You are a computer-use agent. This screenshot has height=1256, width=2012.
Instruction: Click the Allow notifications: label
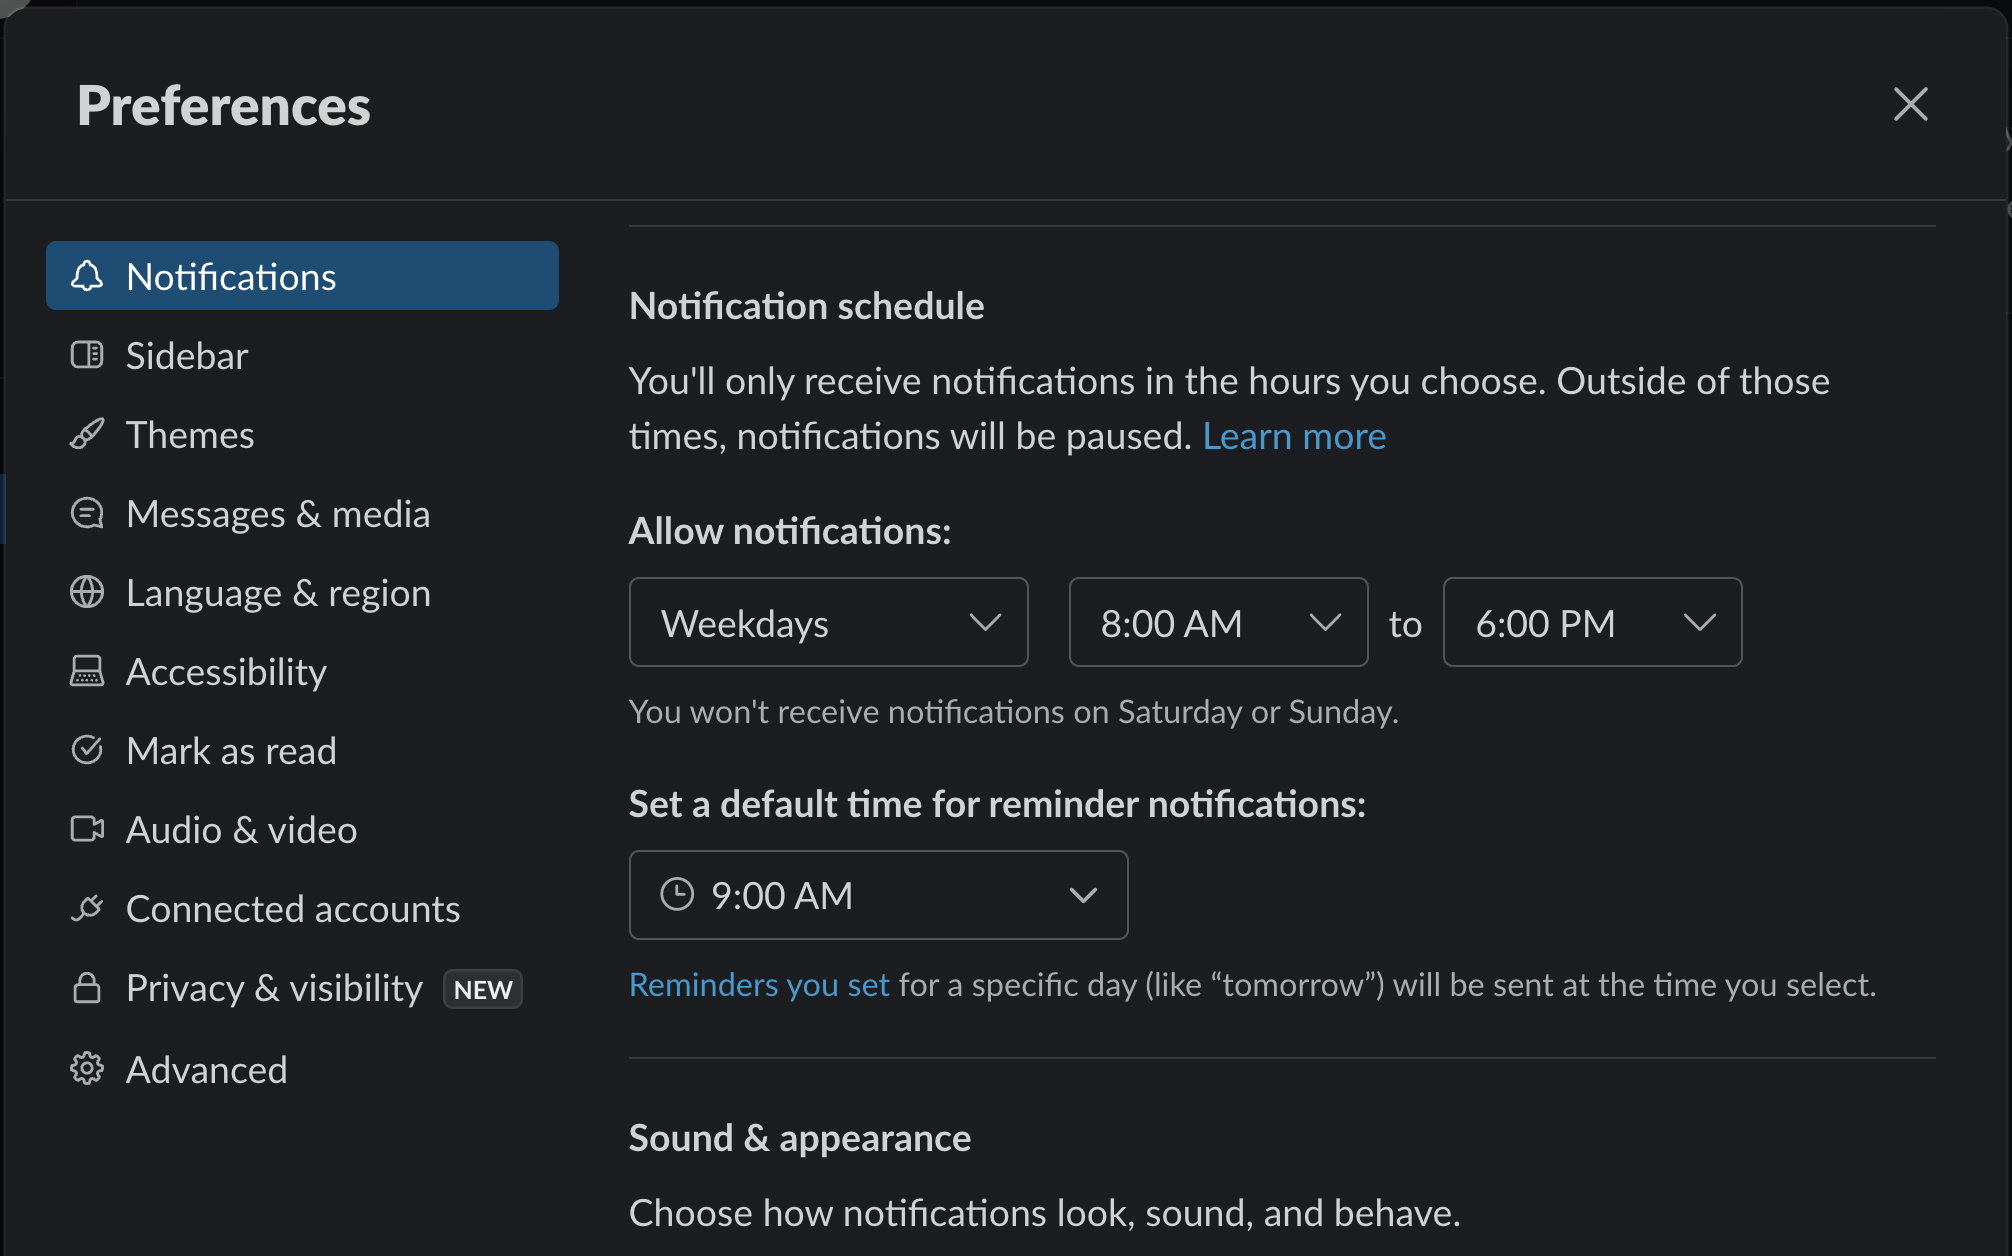[x=790, y=531]
